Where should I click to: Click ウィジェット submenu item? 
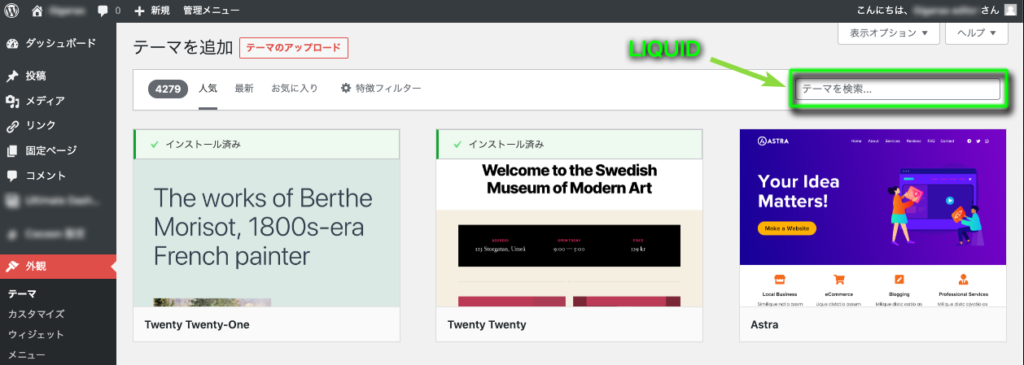pyautogui.click(x=36, y=334)
